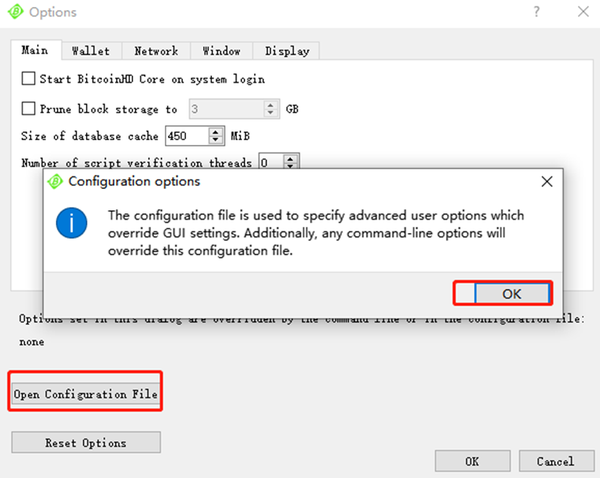
Task: Go to the Display tab
Action: pos(287,51)
